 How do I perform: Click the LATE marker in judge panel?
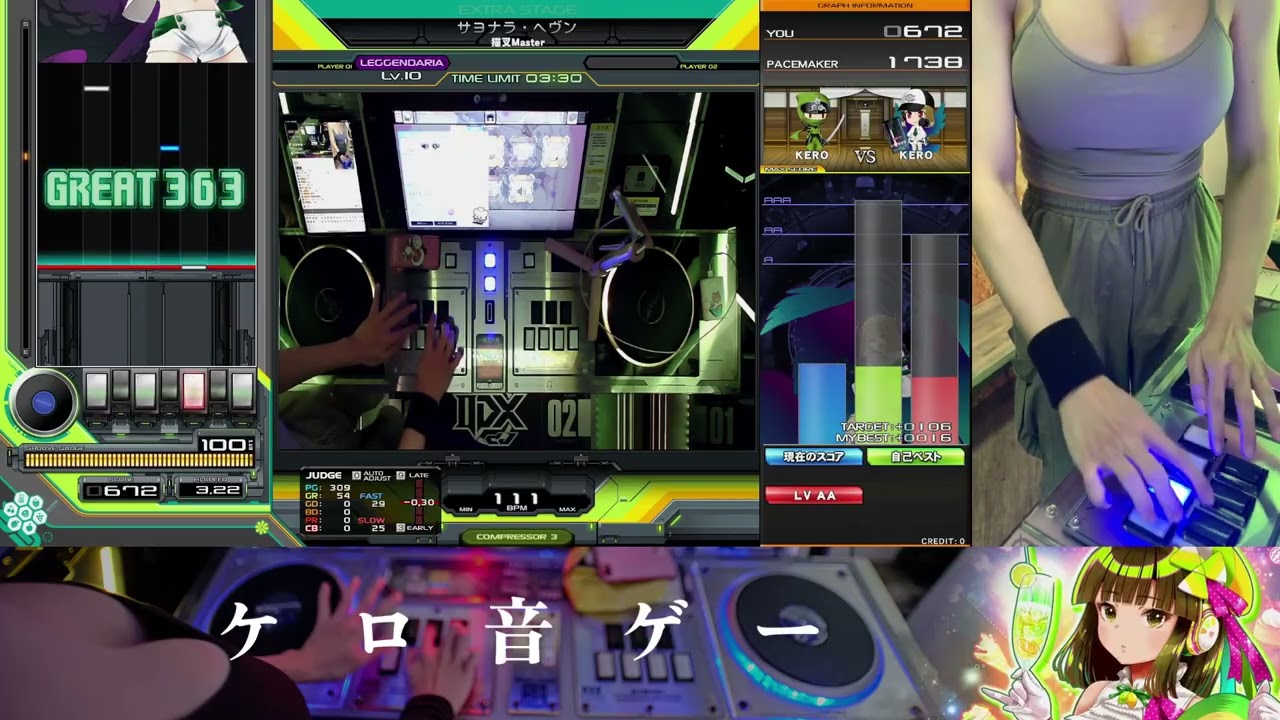click(414, 475)
